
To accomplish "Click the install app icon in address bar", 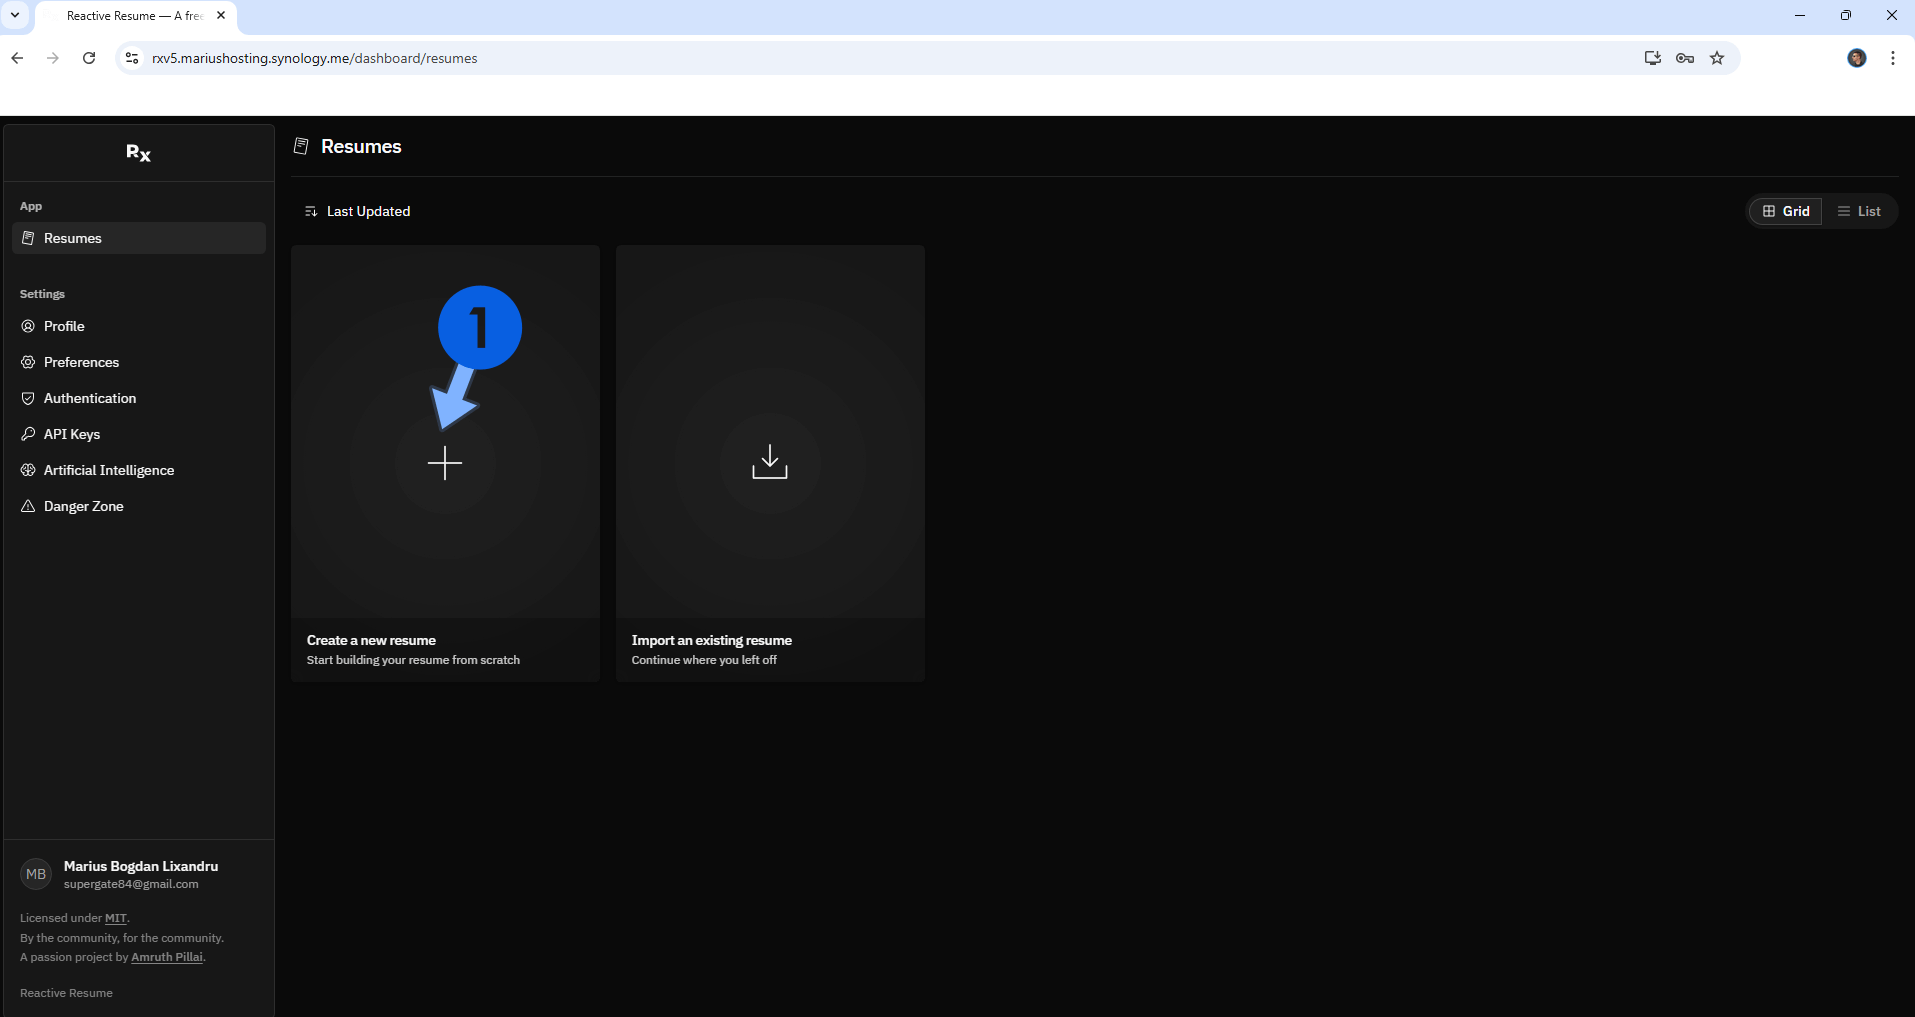I will [1653, 58].
